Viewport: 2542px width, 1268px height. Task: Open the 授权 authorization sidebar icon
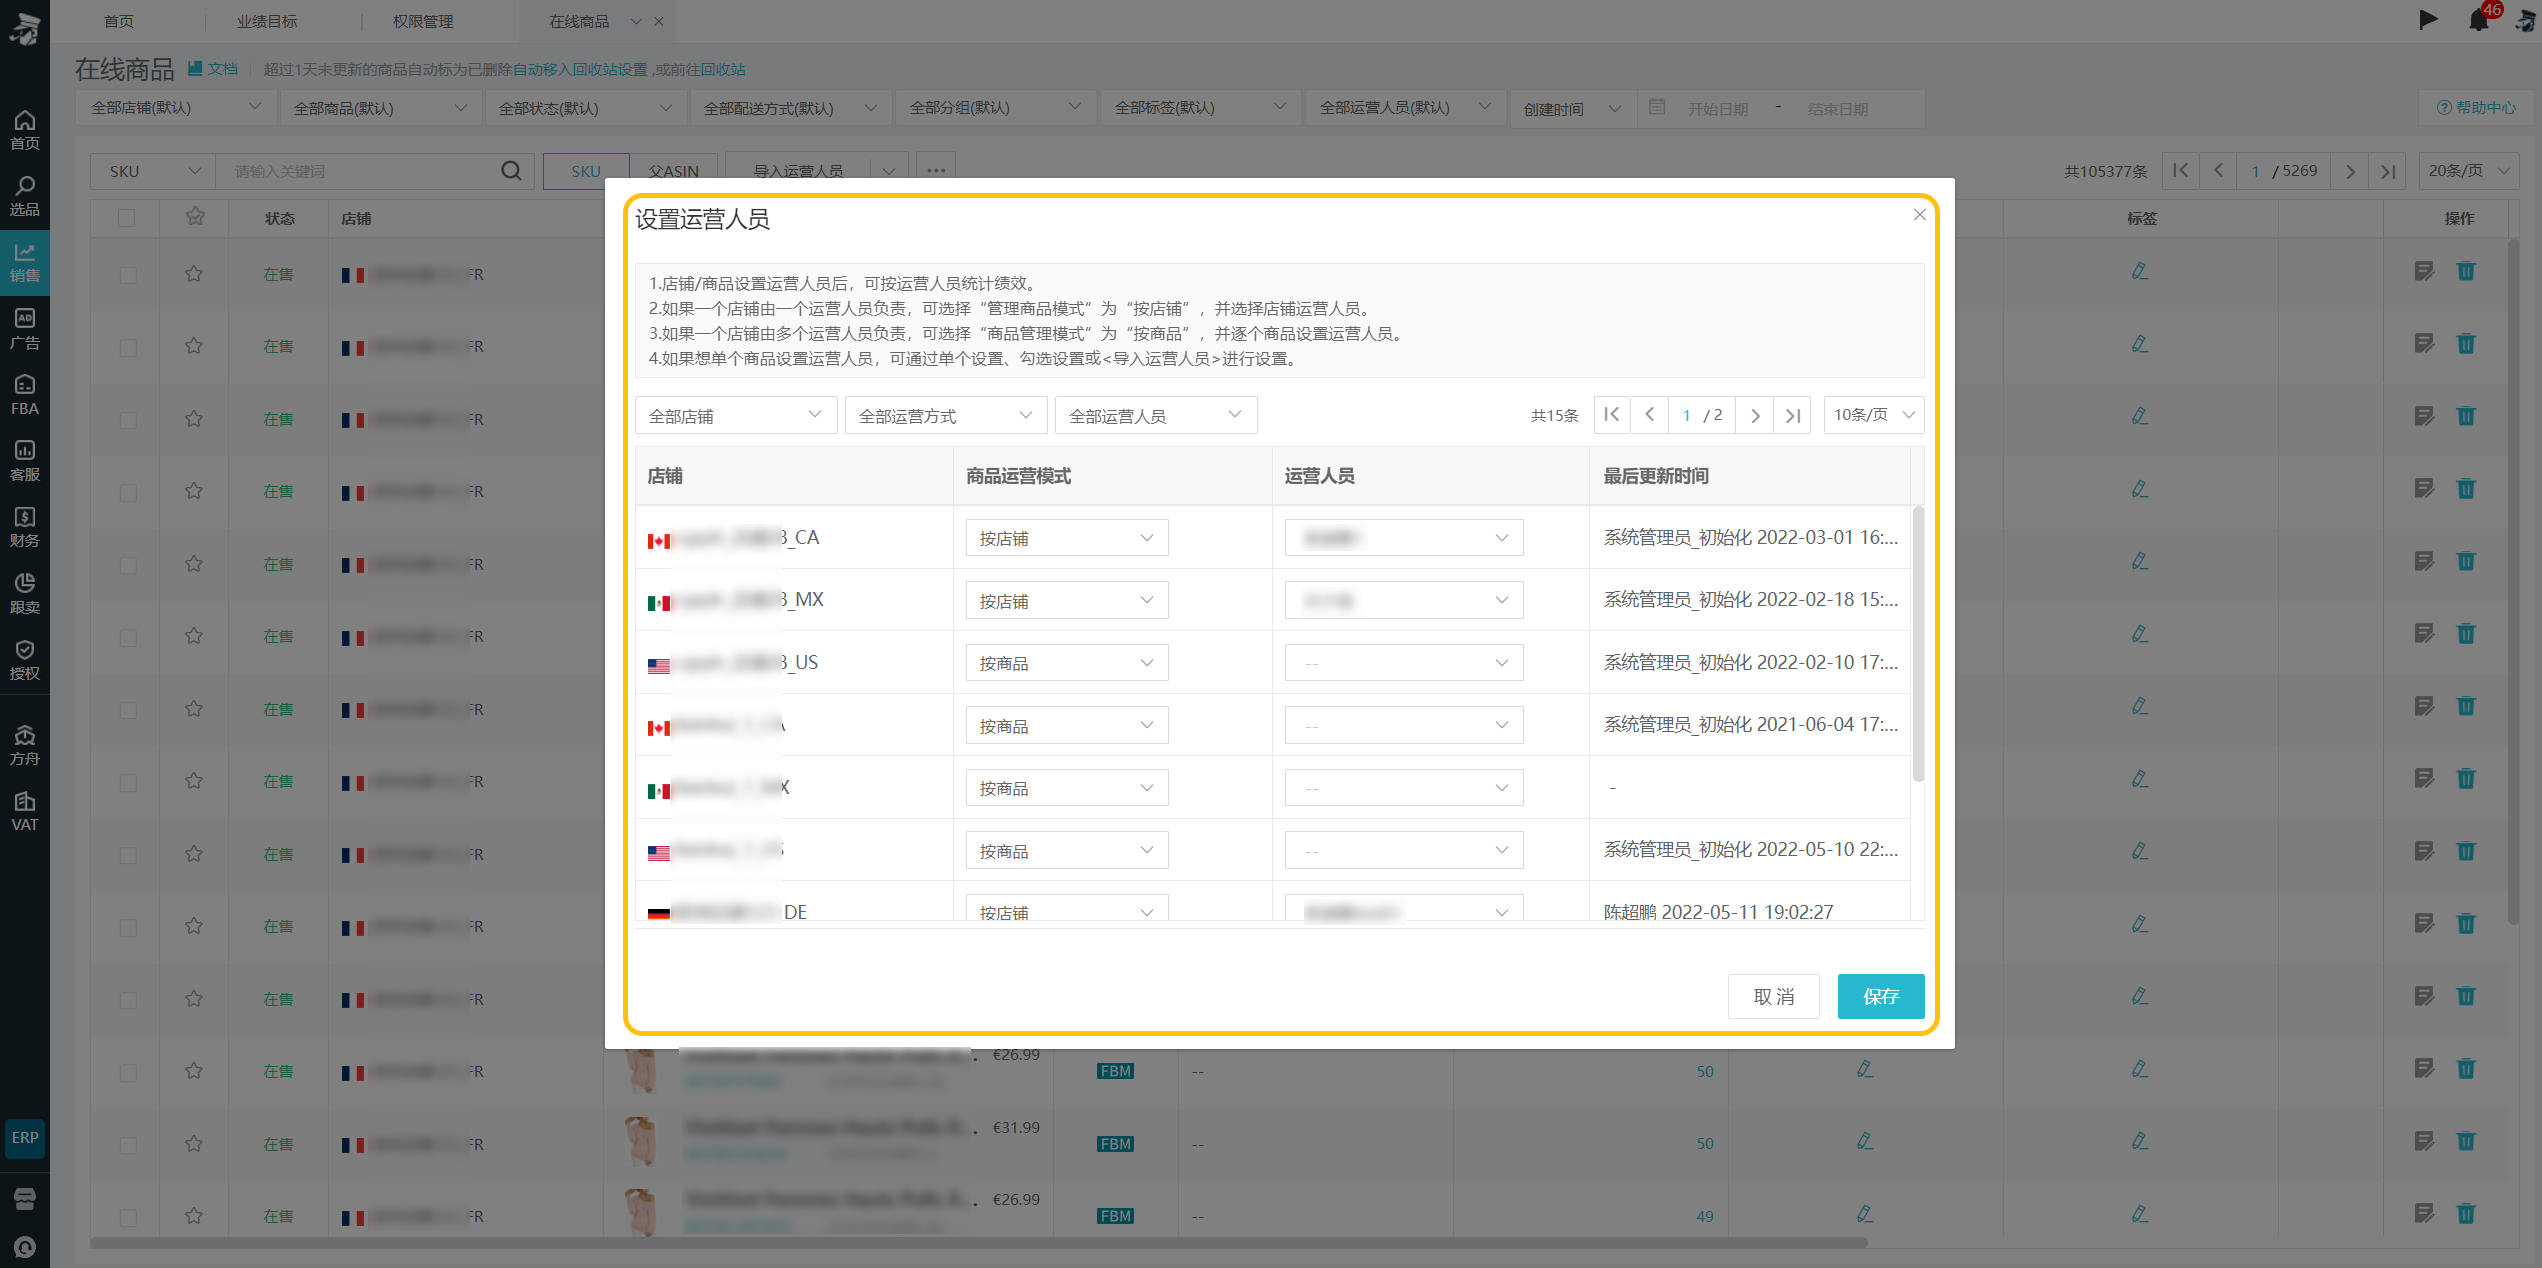coord(25,660)
